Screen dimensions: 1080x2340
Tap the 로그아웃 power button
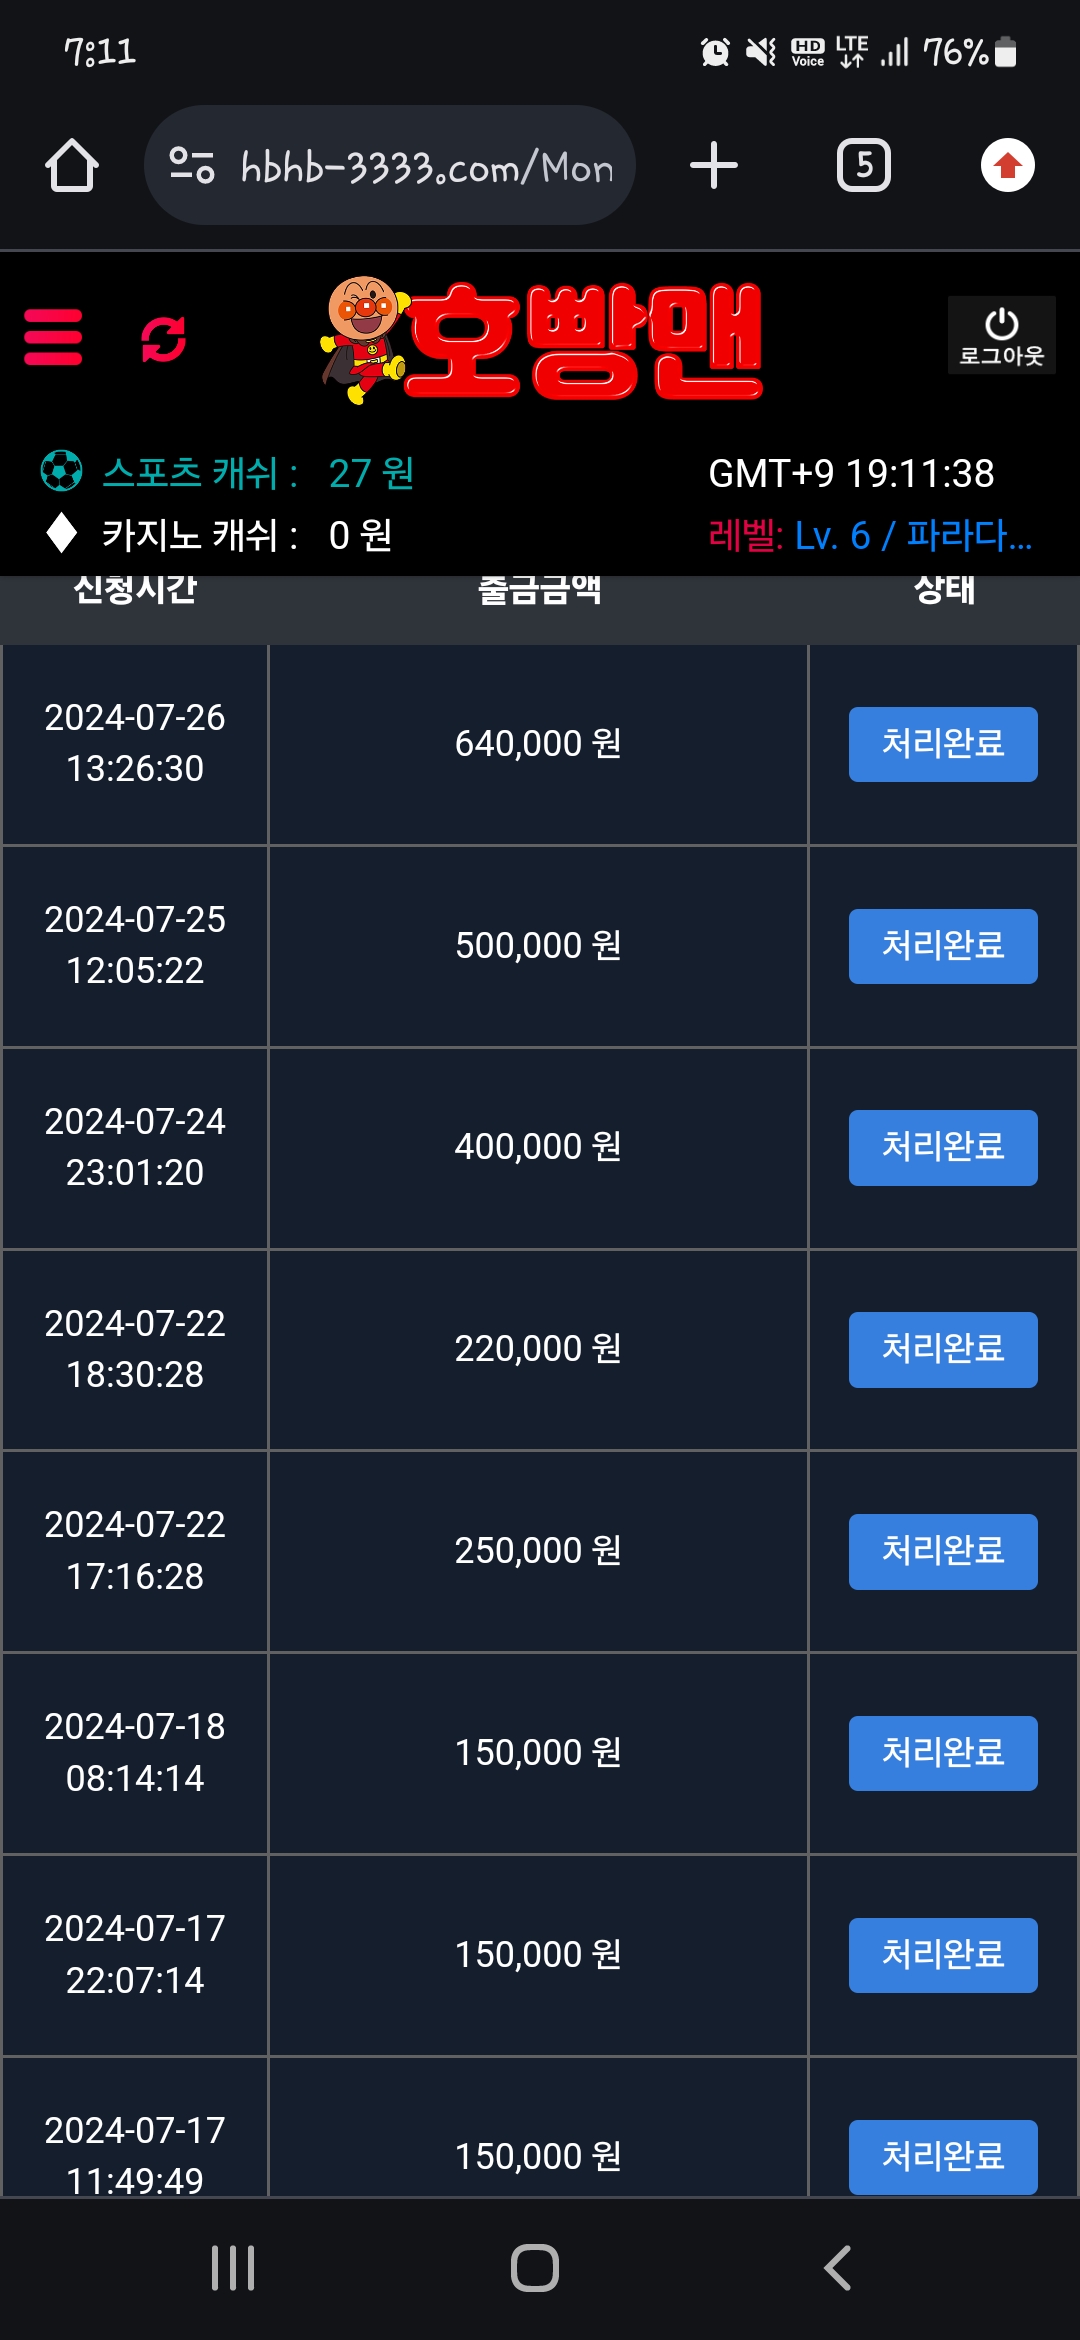1001,335
